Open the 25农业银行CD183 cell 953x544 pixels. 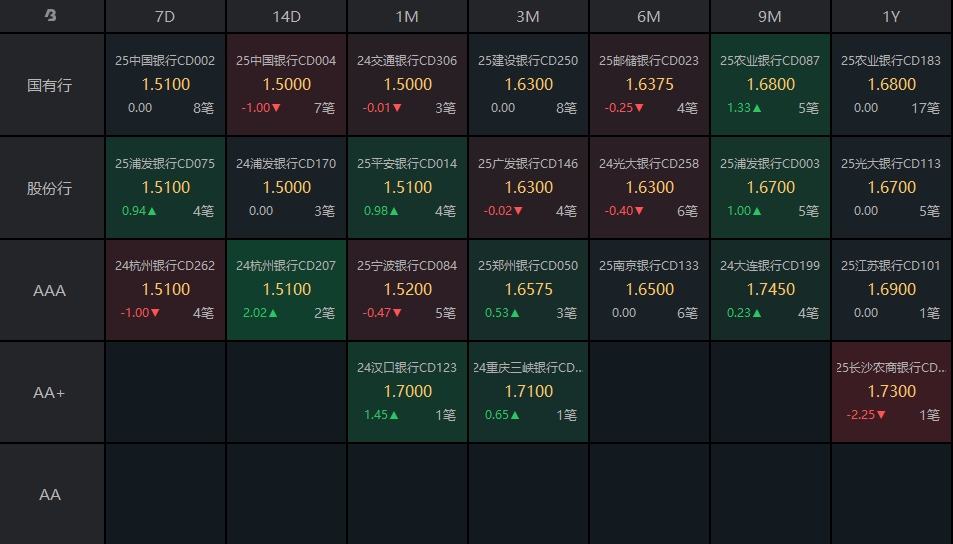click(892, 84)
